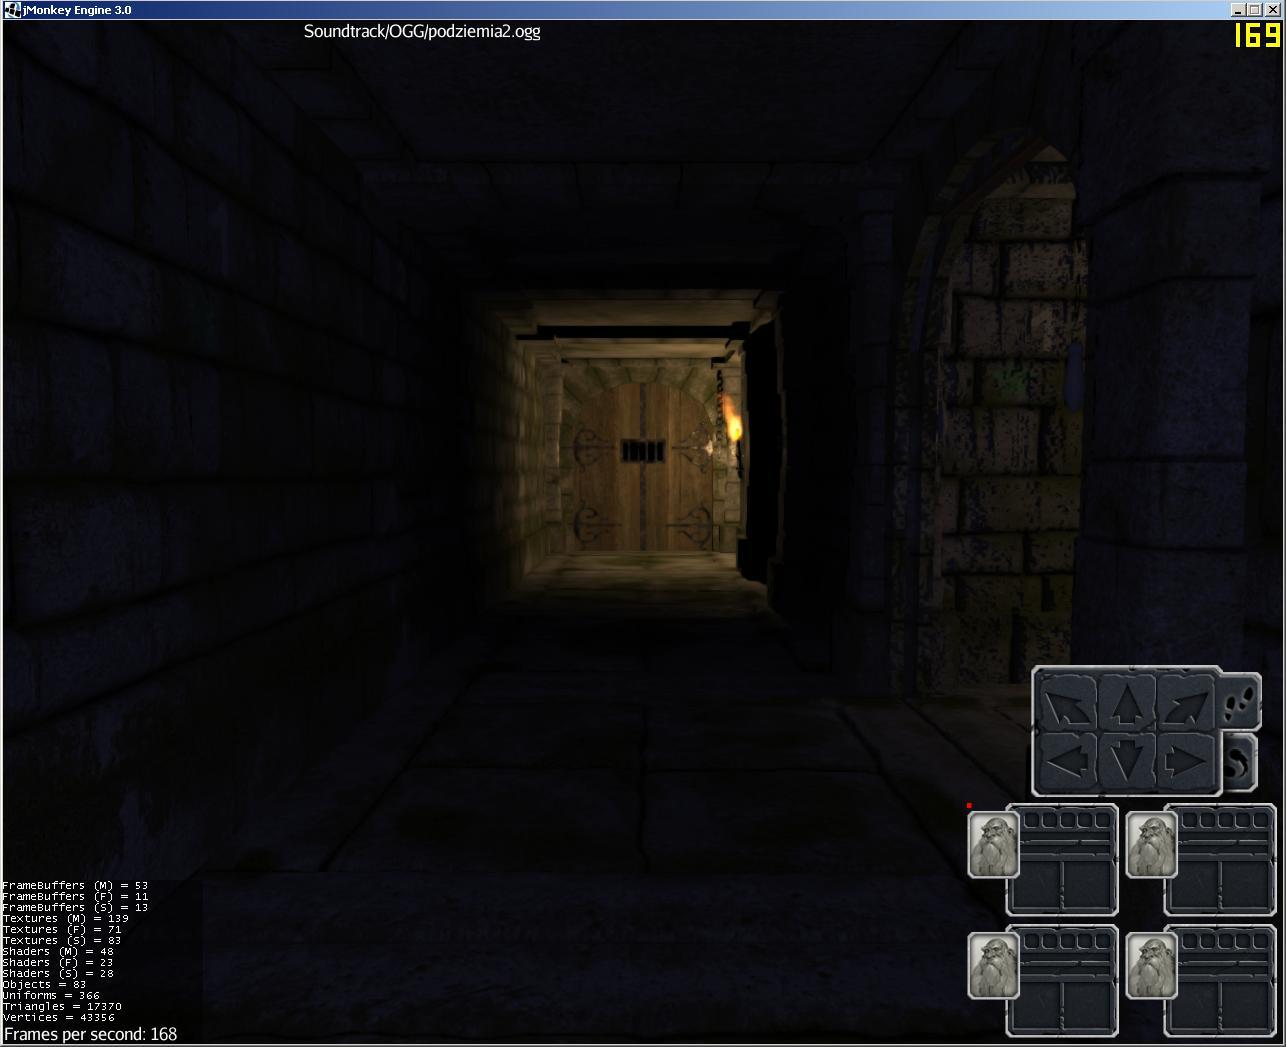Click the serpent S-shaped icon below footprints

click(1241, 762)
